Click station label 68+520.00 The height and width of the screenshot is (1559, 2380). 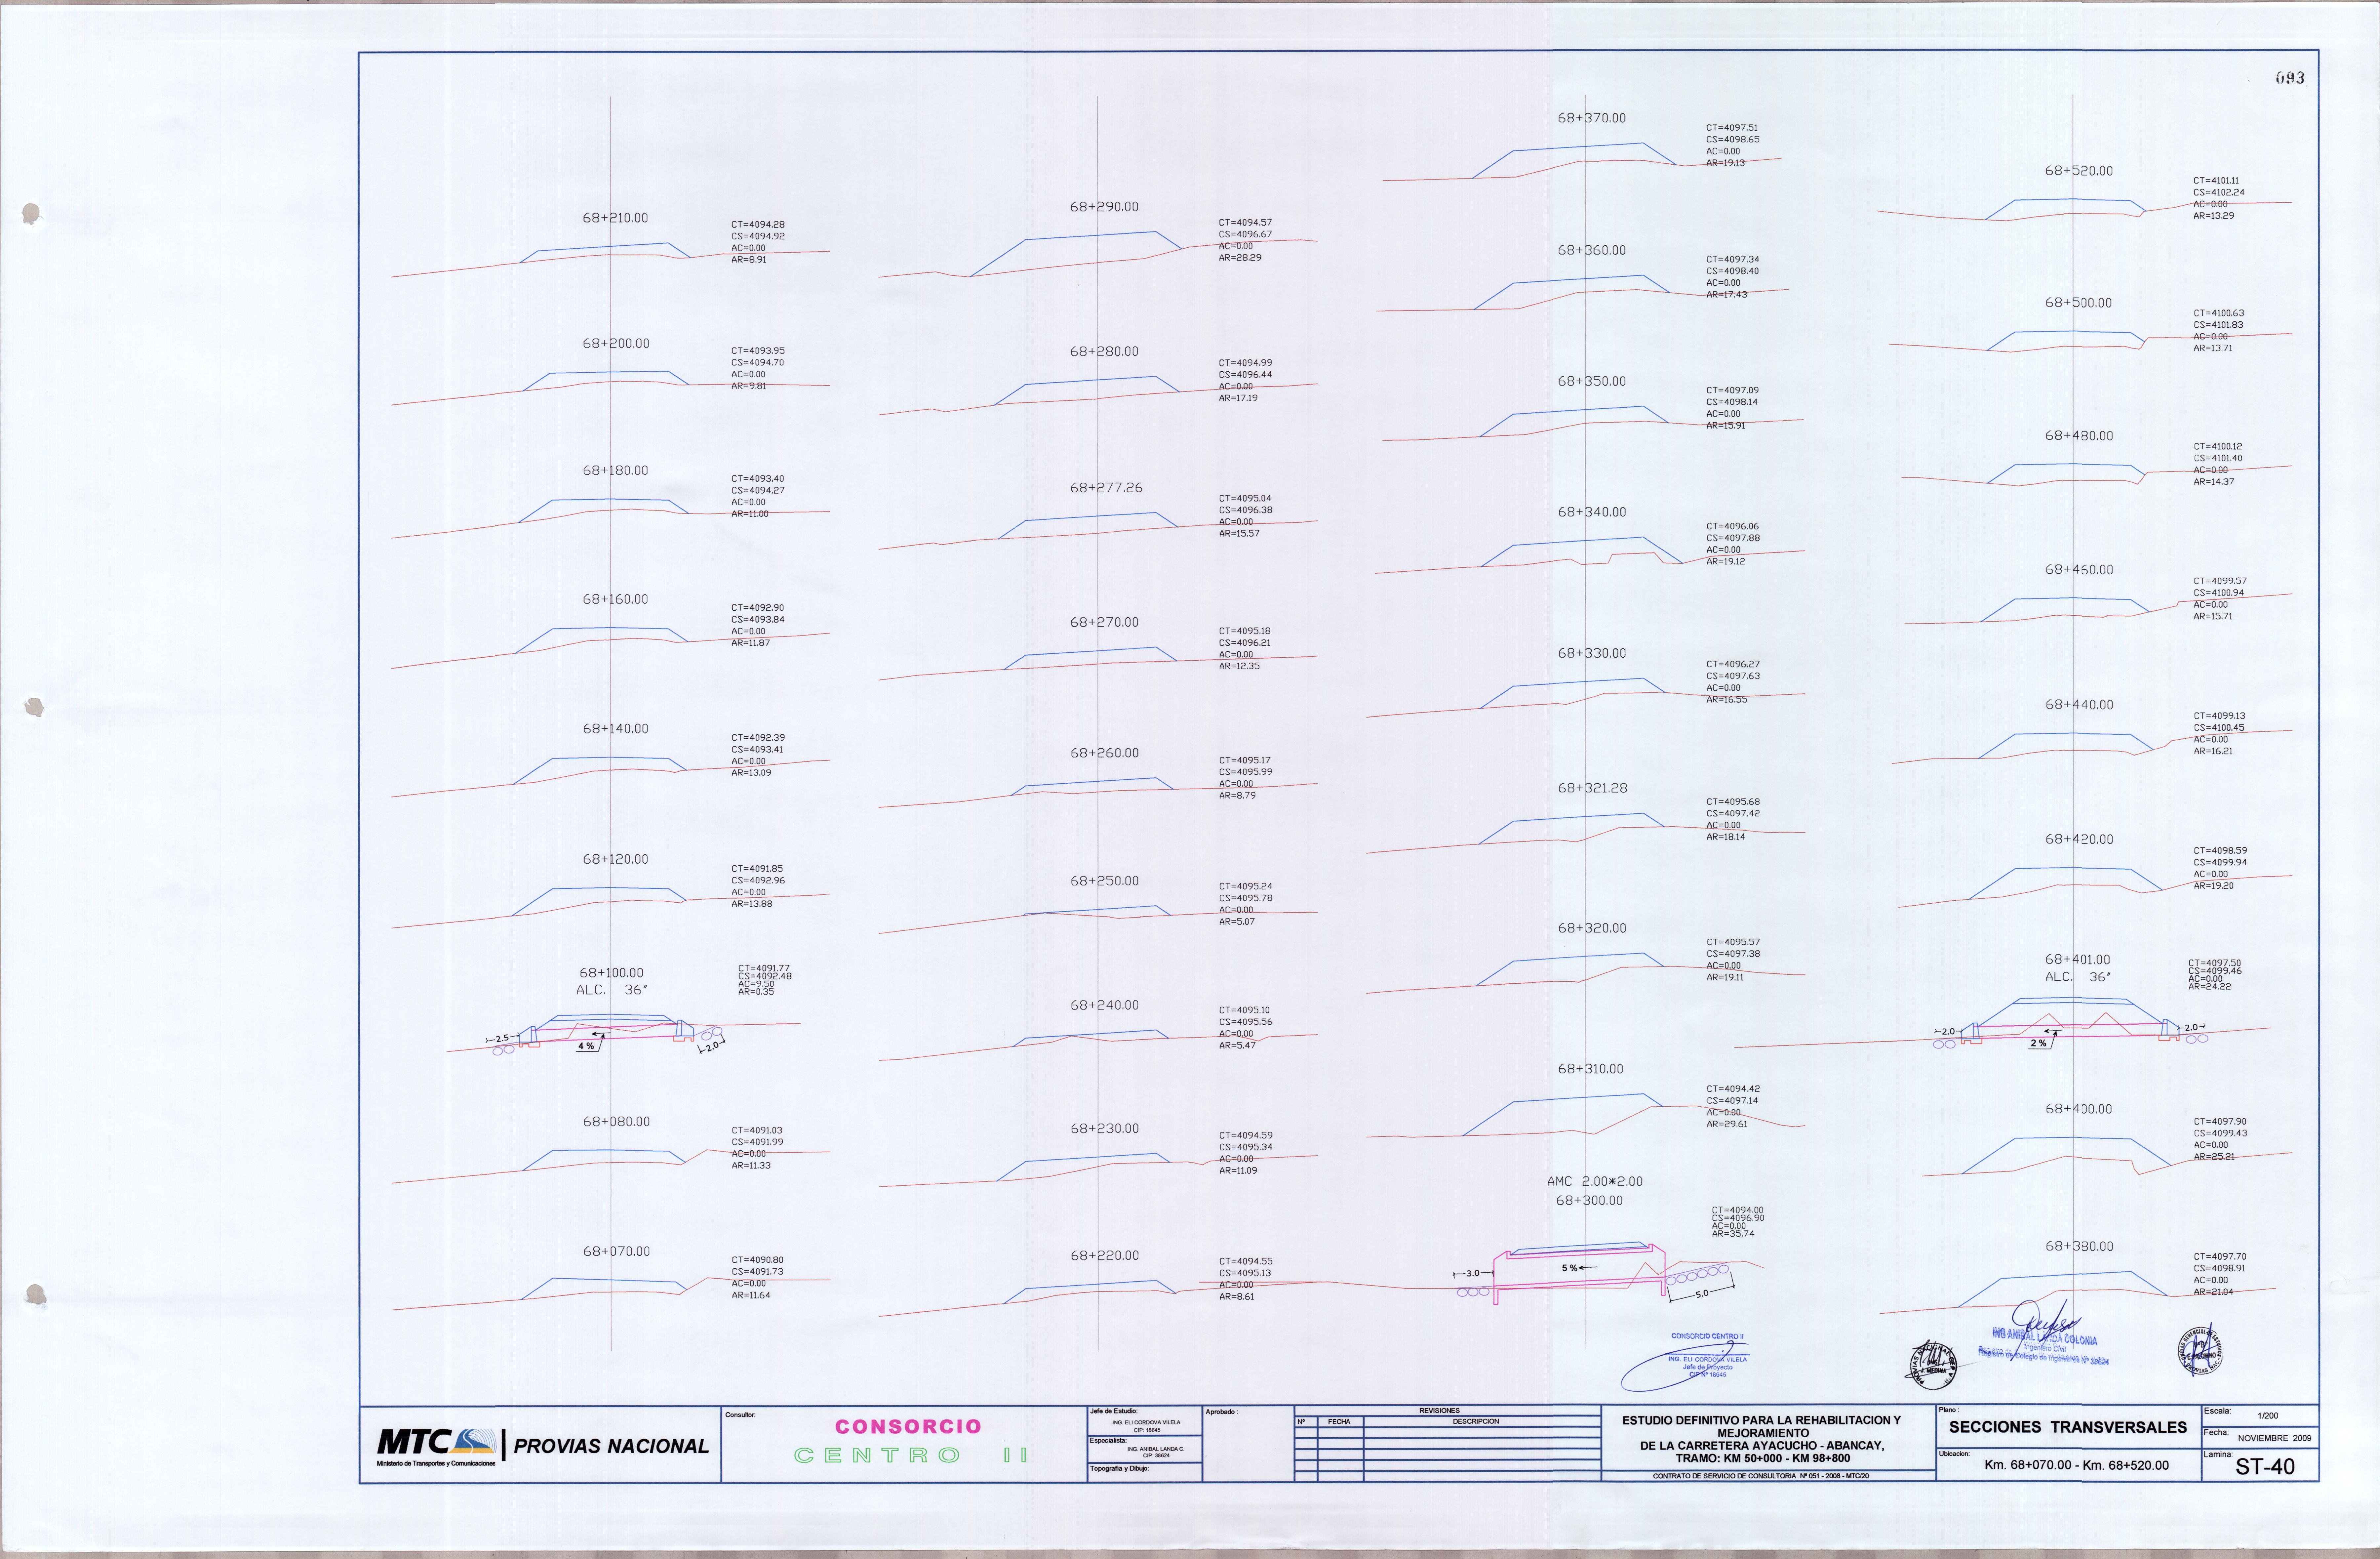click(x=2079, y=171)
